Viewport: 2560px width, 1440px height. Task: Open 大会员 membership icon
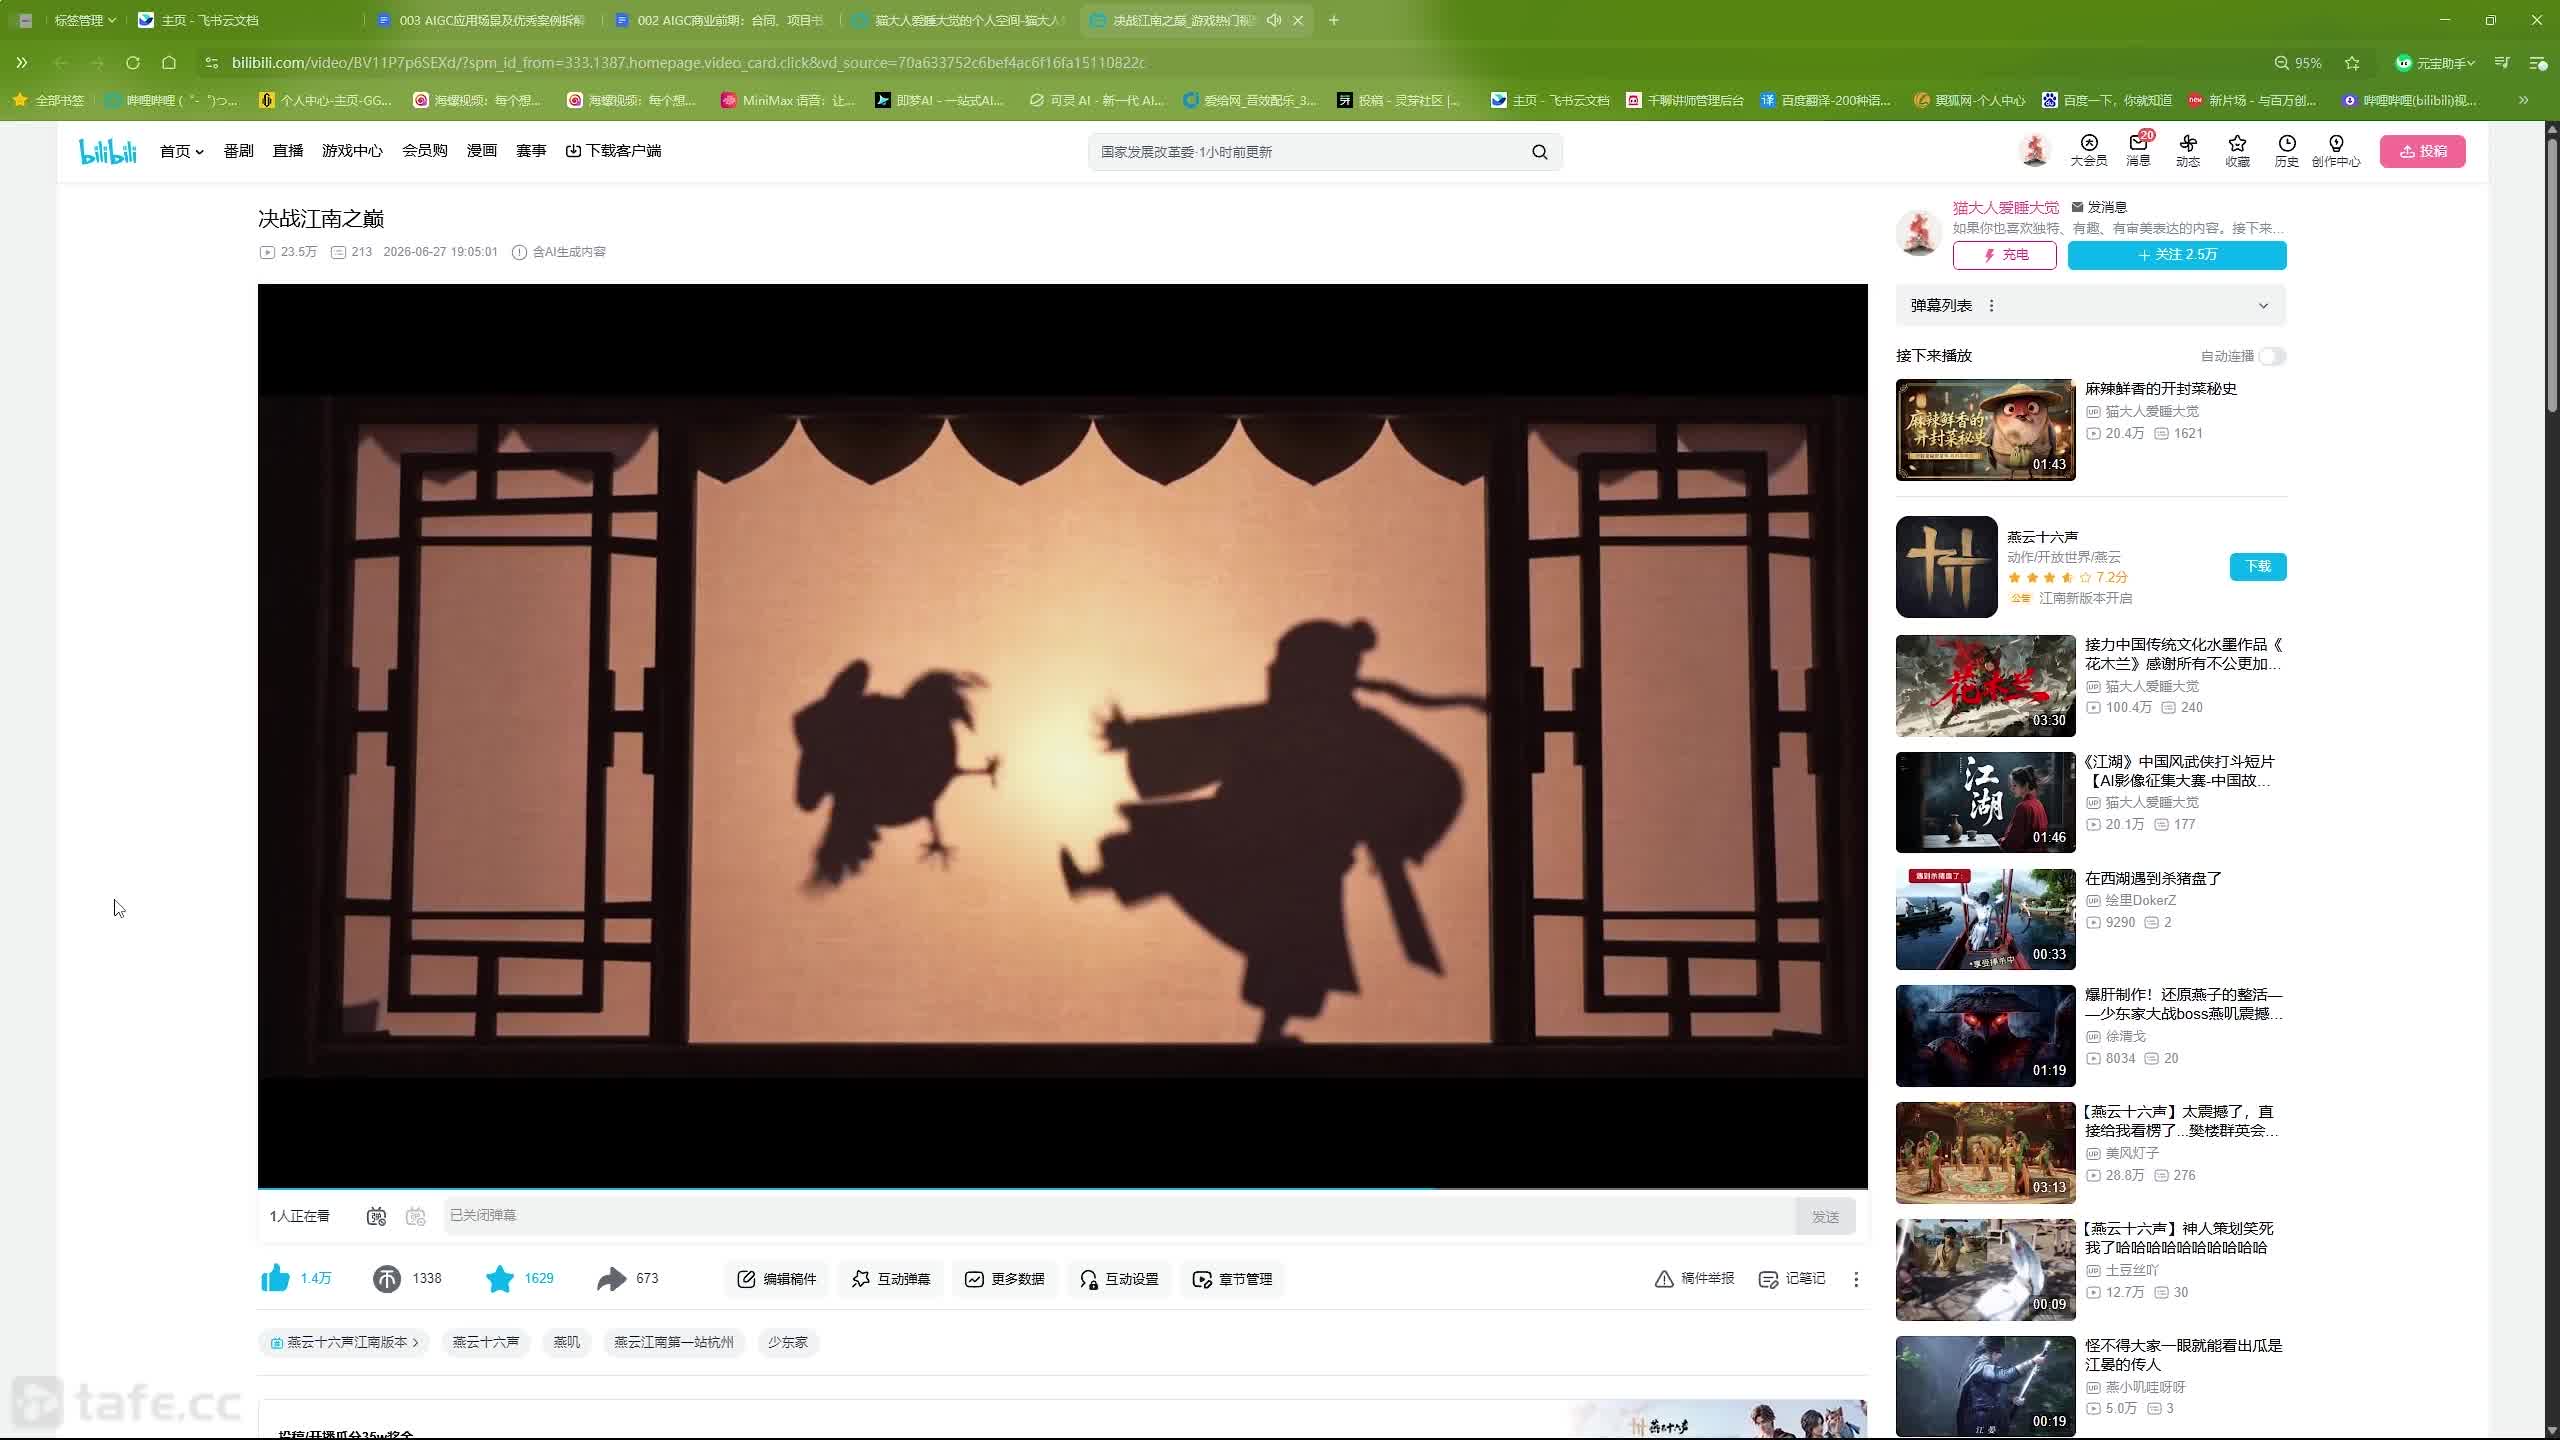(2089, 151)
